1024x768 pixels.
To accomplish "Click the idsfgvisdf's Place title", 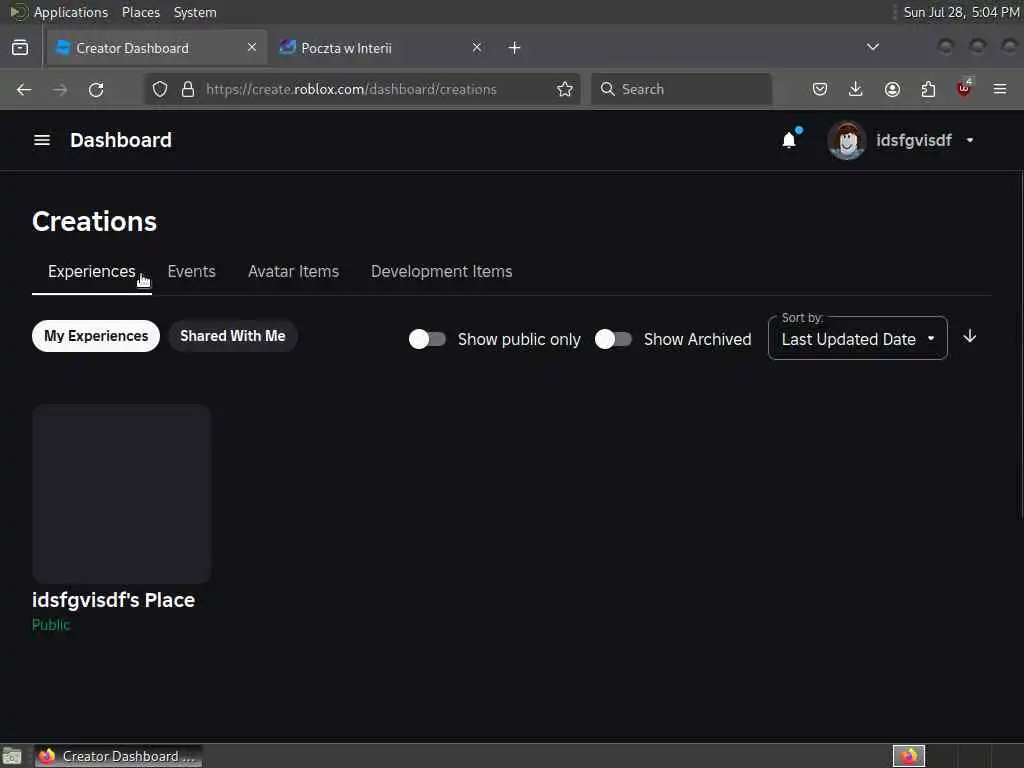I will 114,600.
